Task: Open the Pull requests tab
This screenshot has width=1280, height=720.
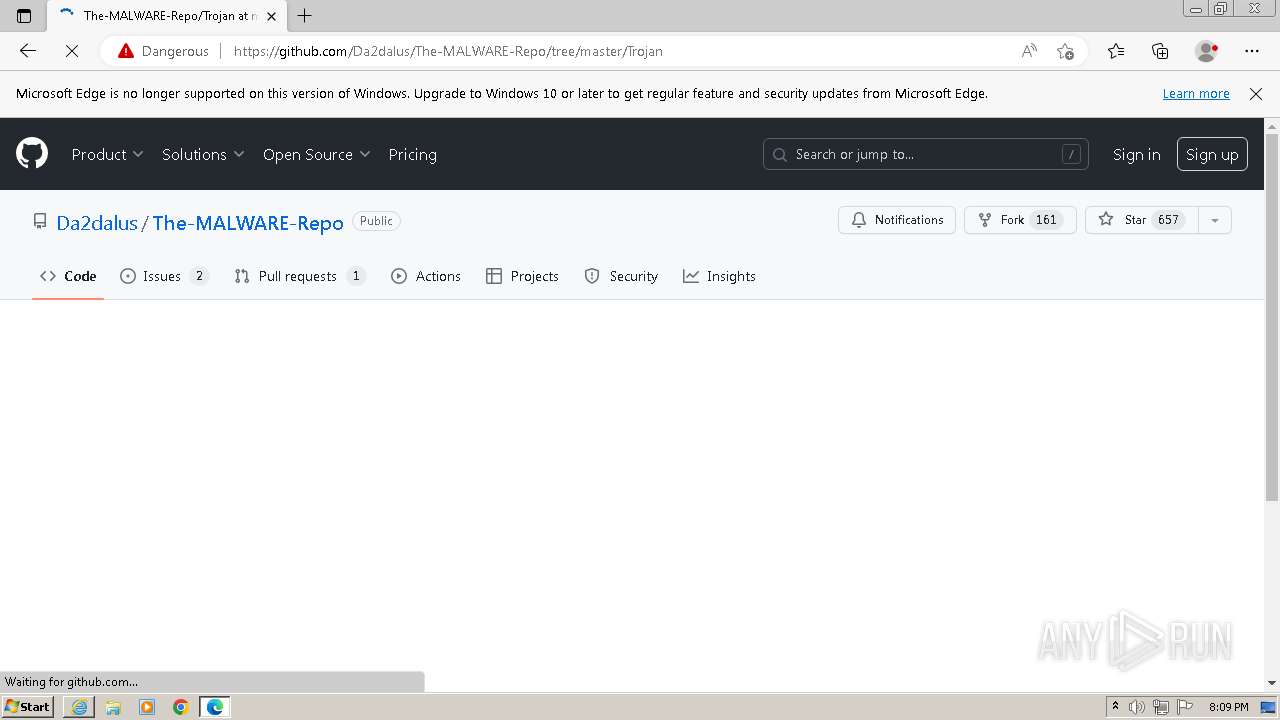Action: 300,276
